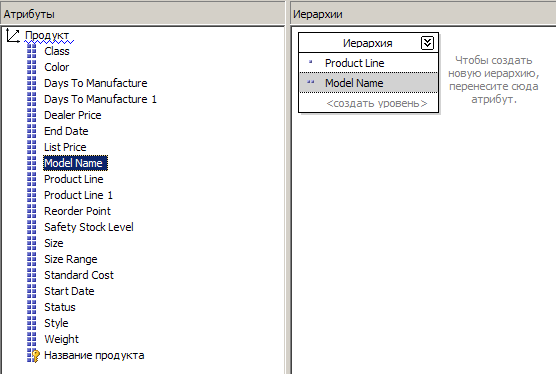556x374 pixels.
Task: Click the icon beside Dealer Price
Action: pos(32,115)
